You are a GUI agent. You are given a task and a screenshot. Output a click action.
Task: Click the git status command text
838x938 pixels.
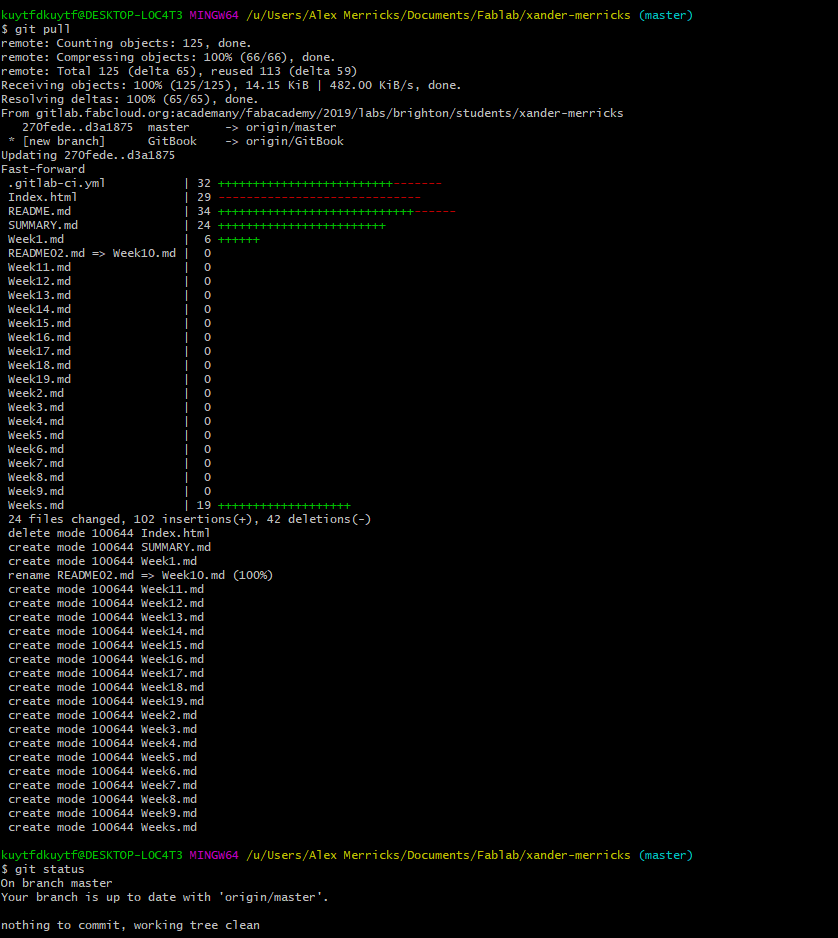(x=50, y=869)
